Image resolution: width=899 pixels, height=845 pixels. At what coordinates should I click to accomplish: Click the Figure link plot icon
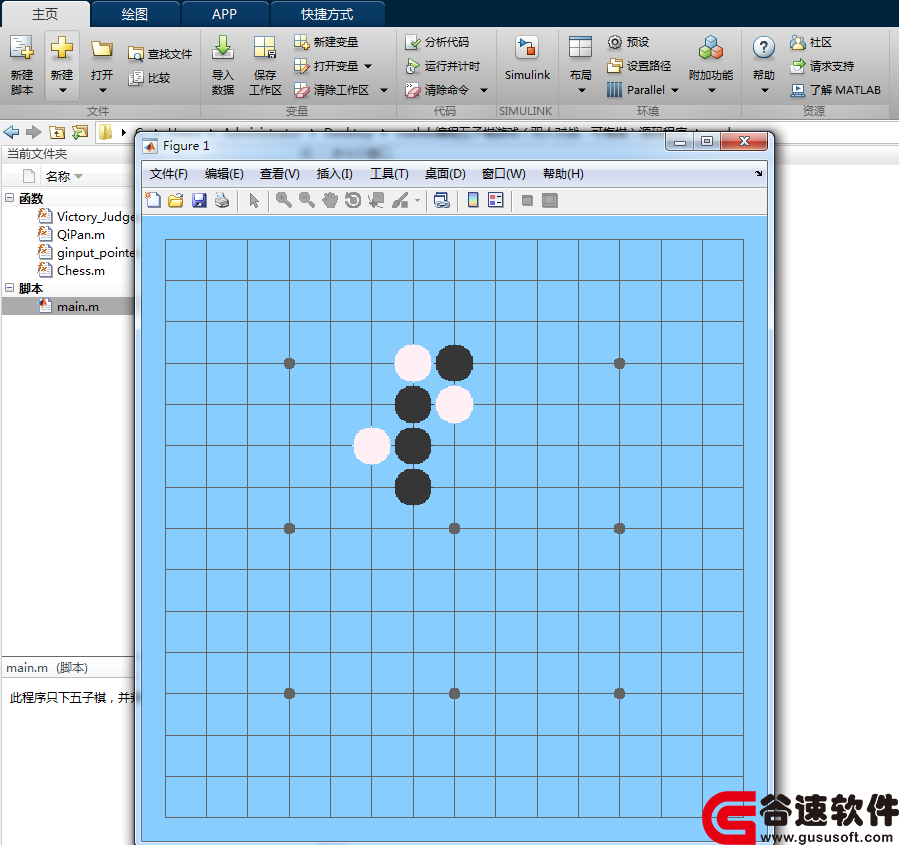441,200
